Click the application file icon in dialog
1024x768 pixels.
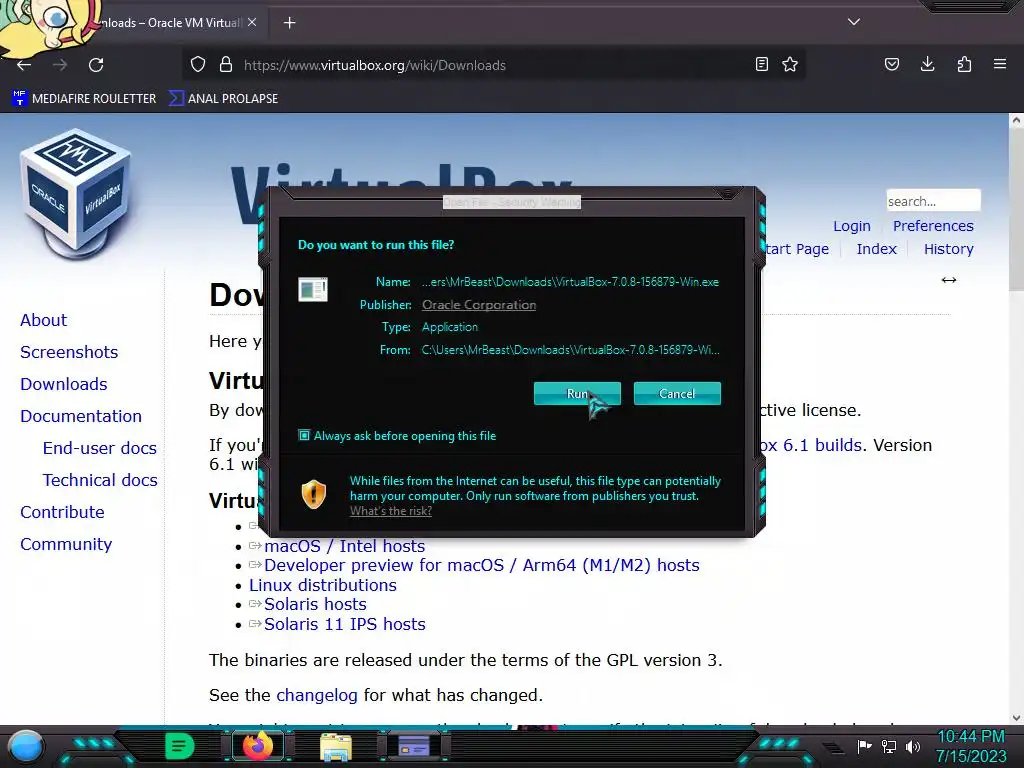click(x=313, y=289)
